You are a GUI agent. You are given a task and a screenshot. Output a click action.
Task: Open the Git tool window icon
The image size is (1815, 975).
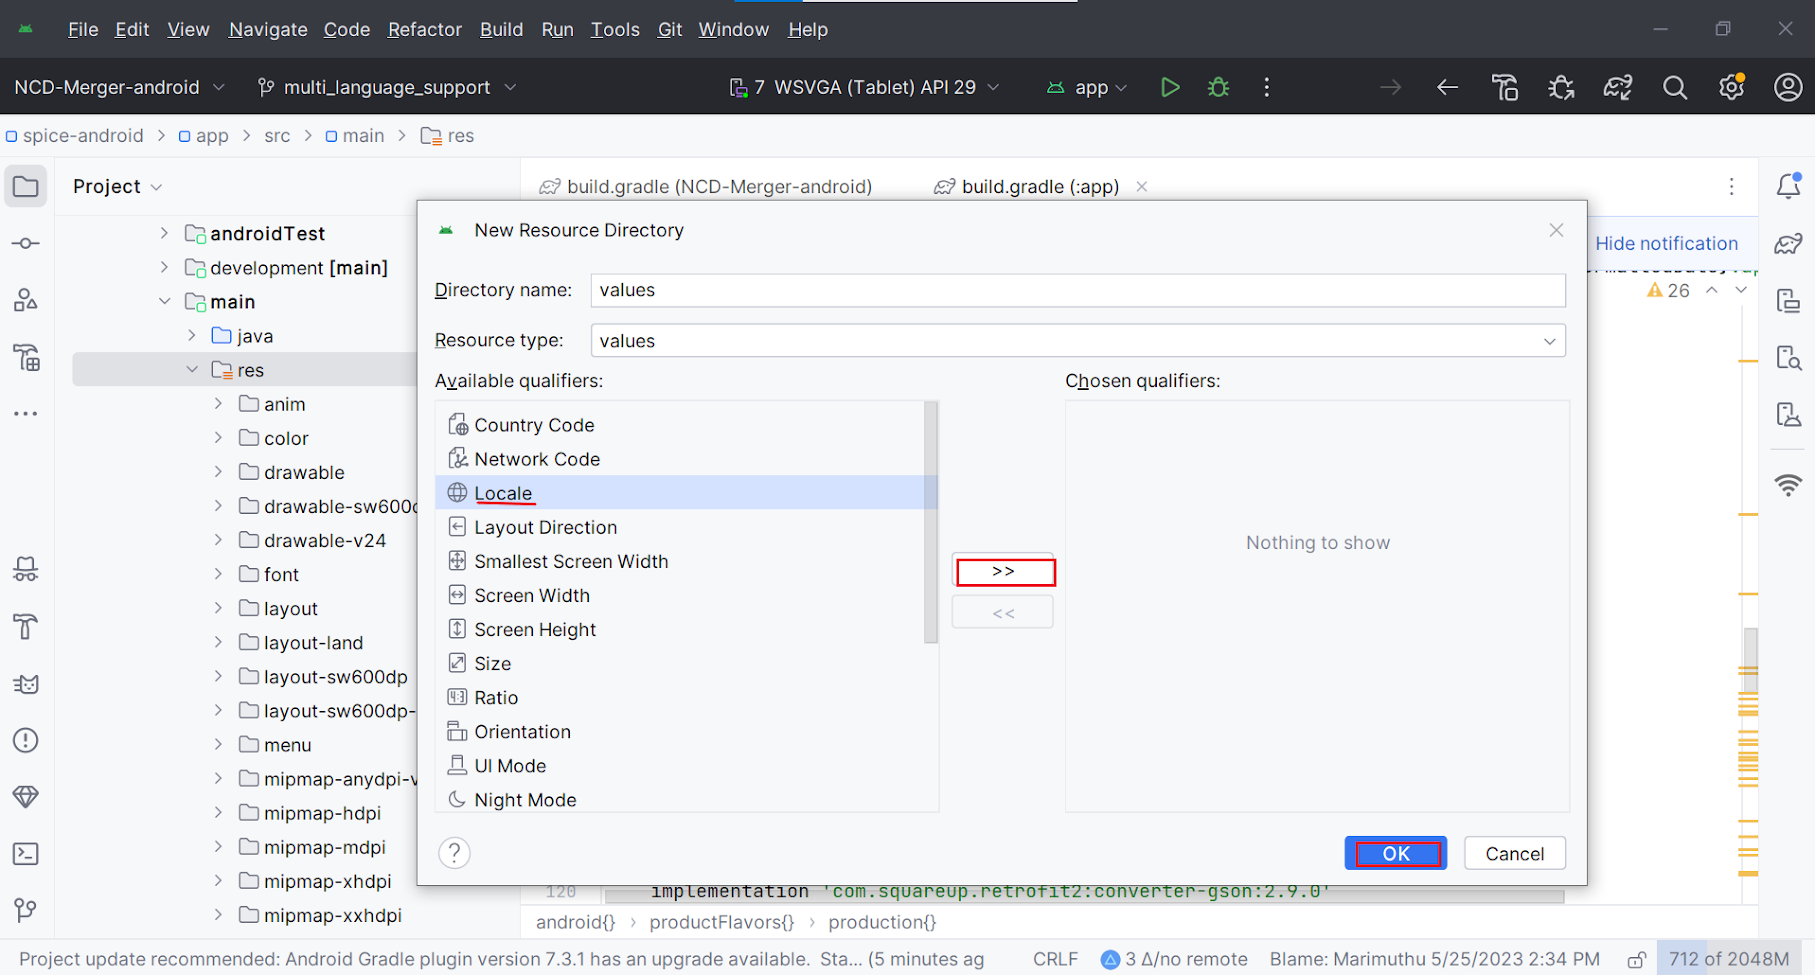point(26,910)
